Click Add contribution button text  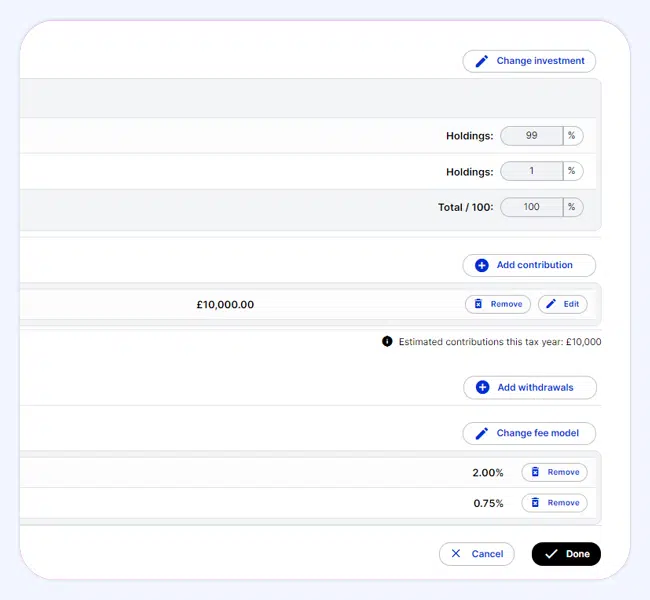coord(535,265)
